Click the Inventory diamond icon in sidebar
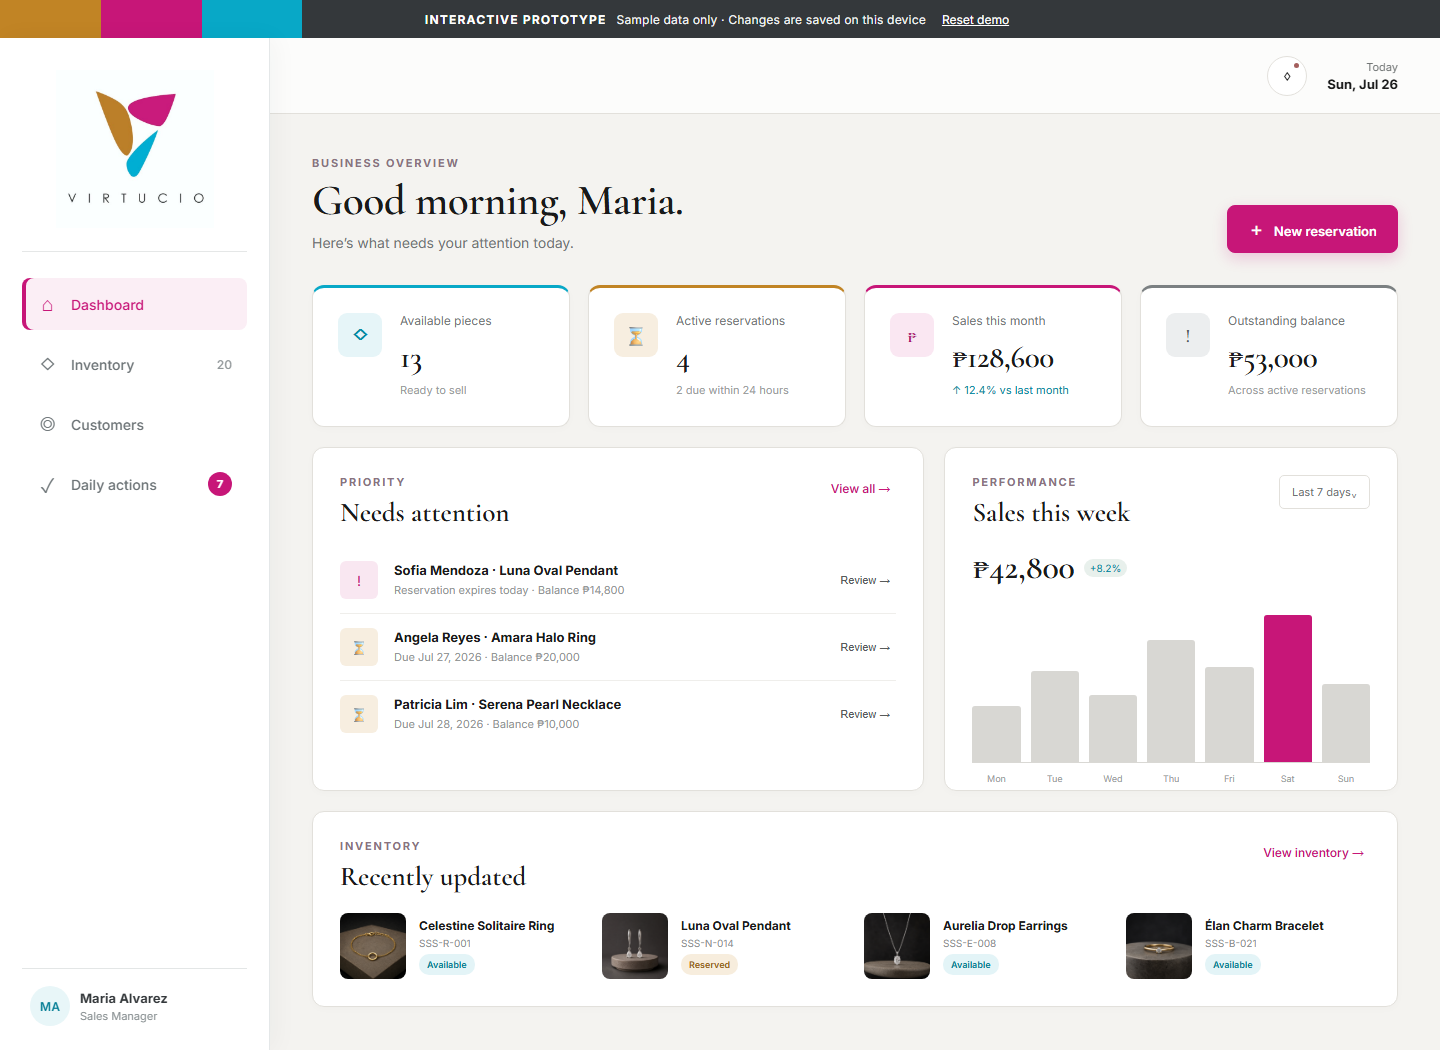 click(47, 364)
